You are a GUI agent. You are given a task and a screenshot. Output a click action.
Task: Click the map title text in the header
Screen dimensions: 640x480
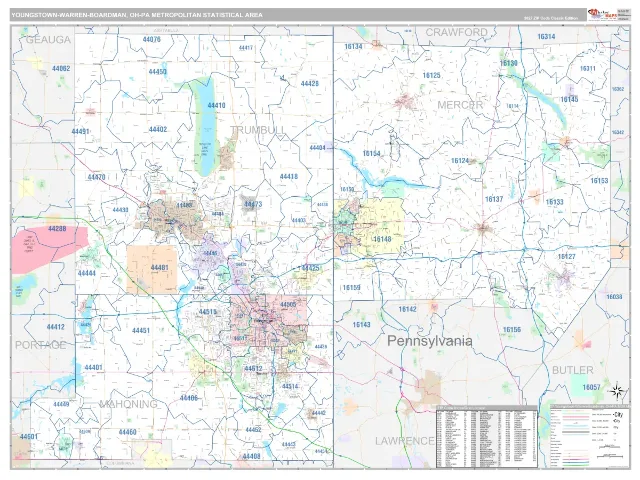[137, 15]
